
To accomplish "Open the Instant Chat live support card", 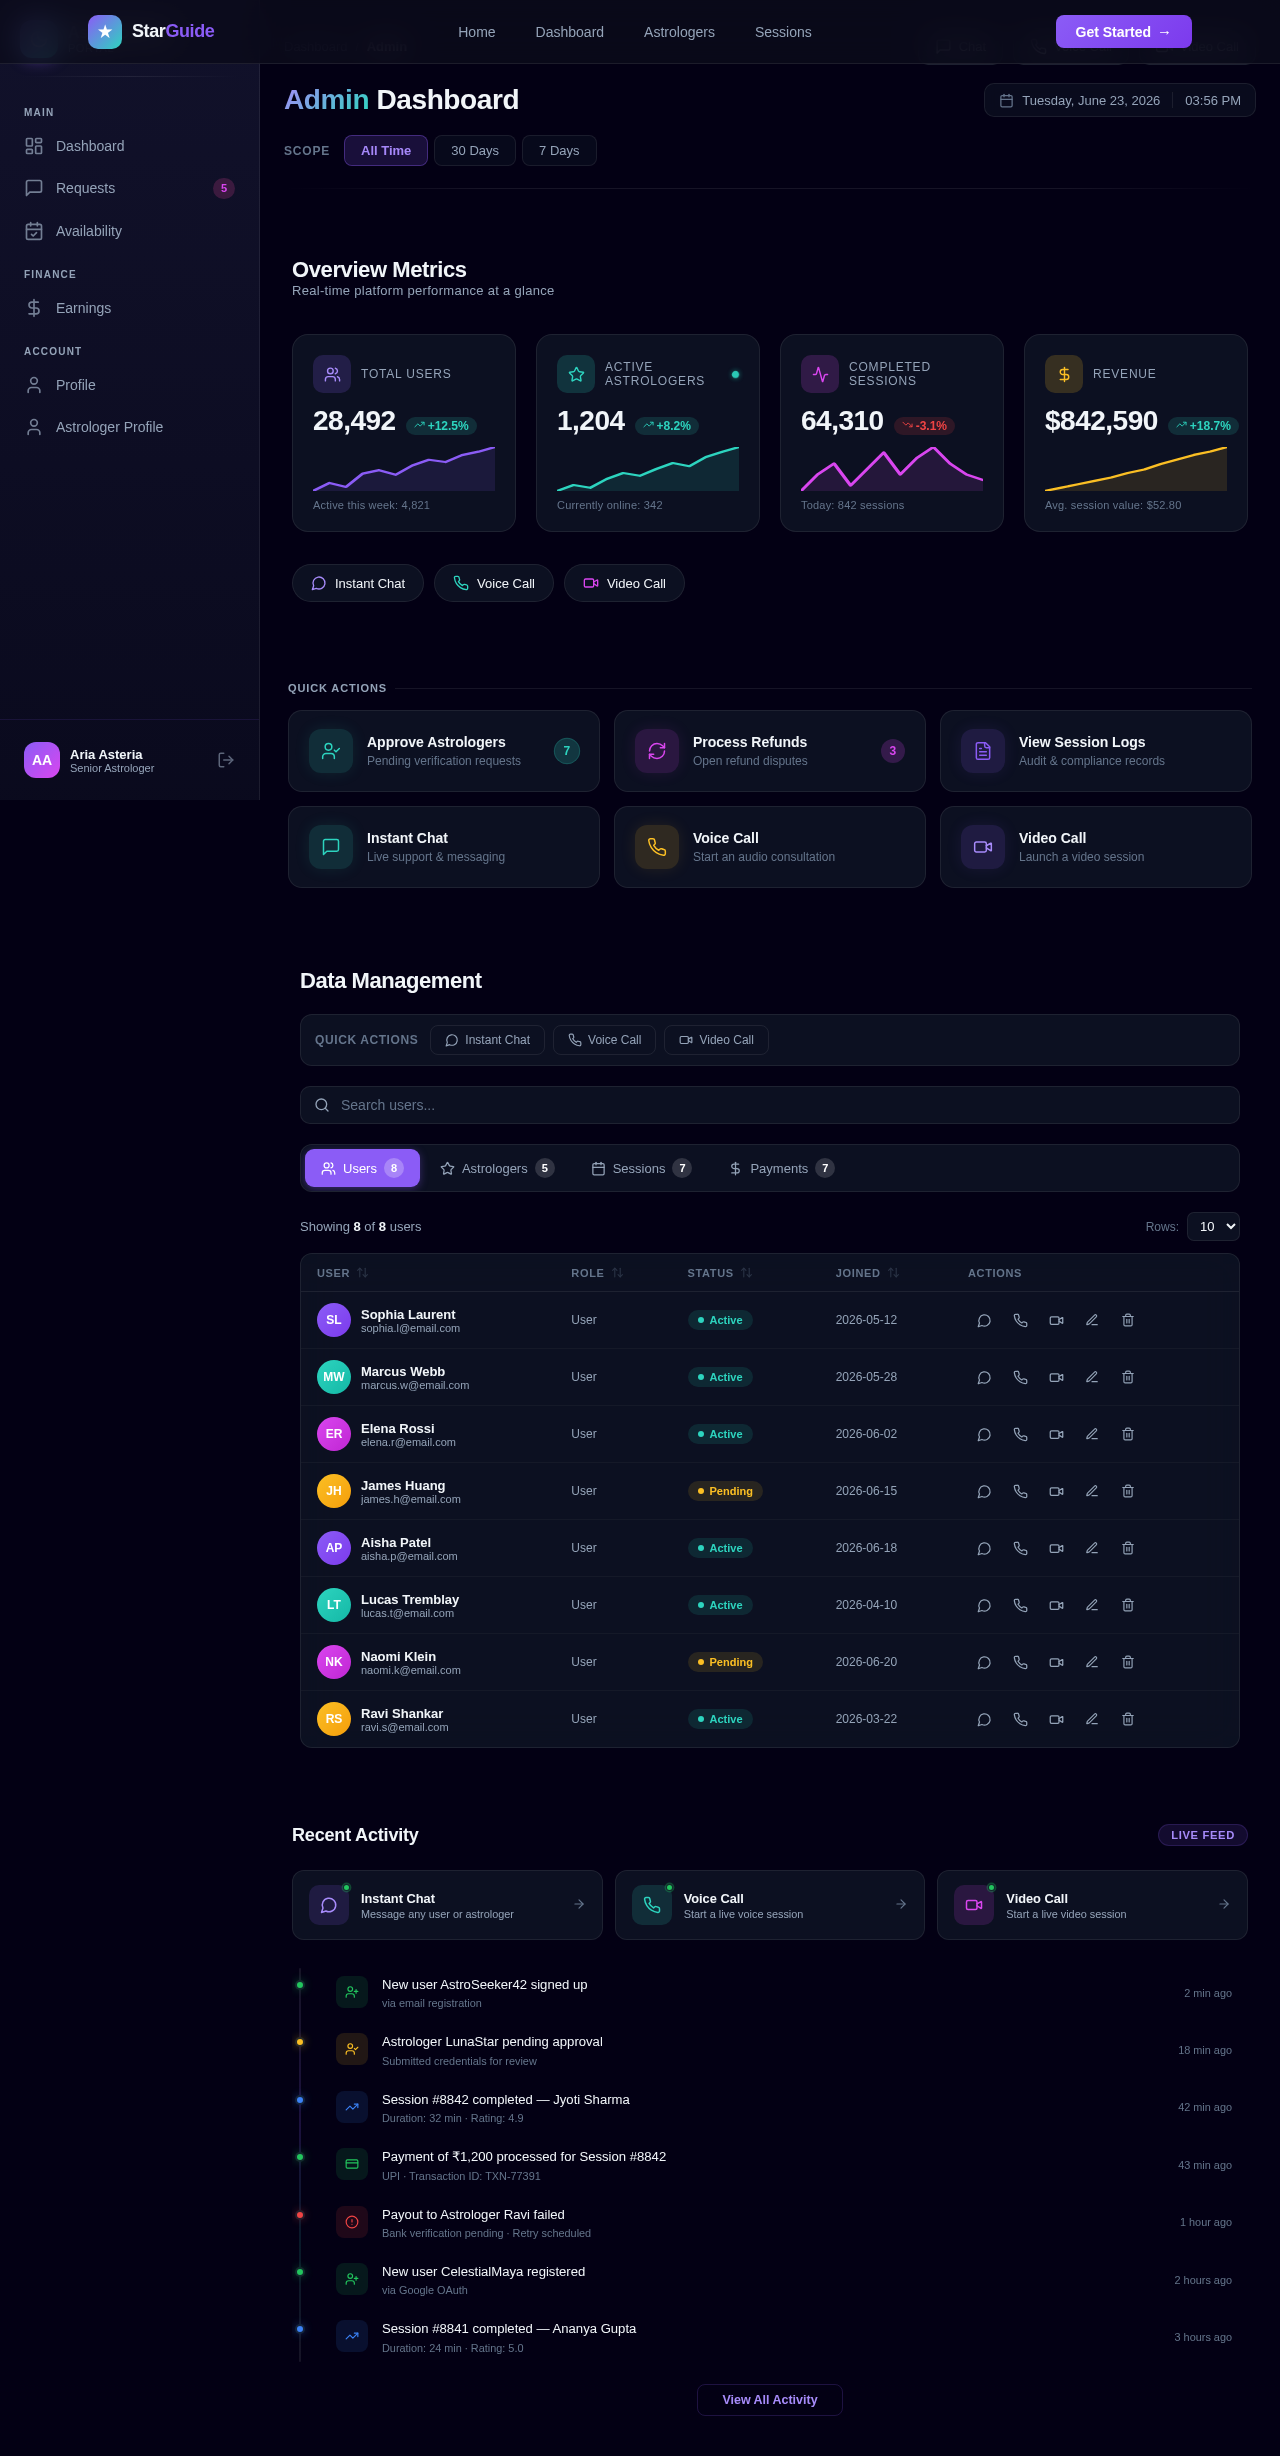I will coord(444,847).
